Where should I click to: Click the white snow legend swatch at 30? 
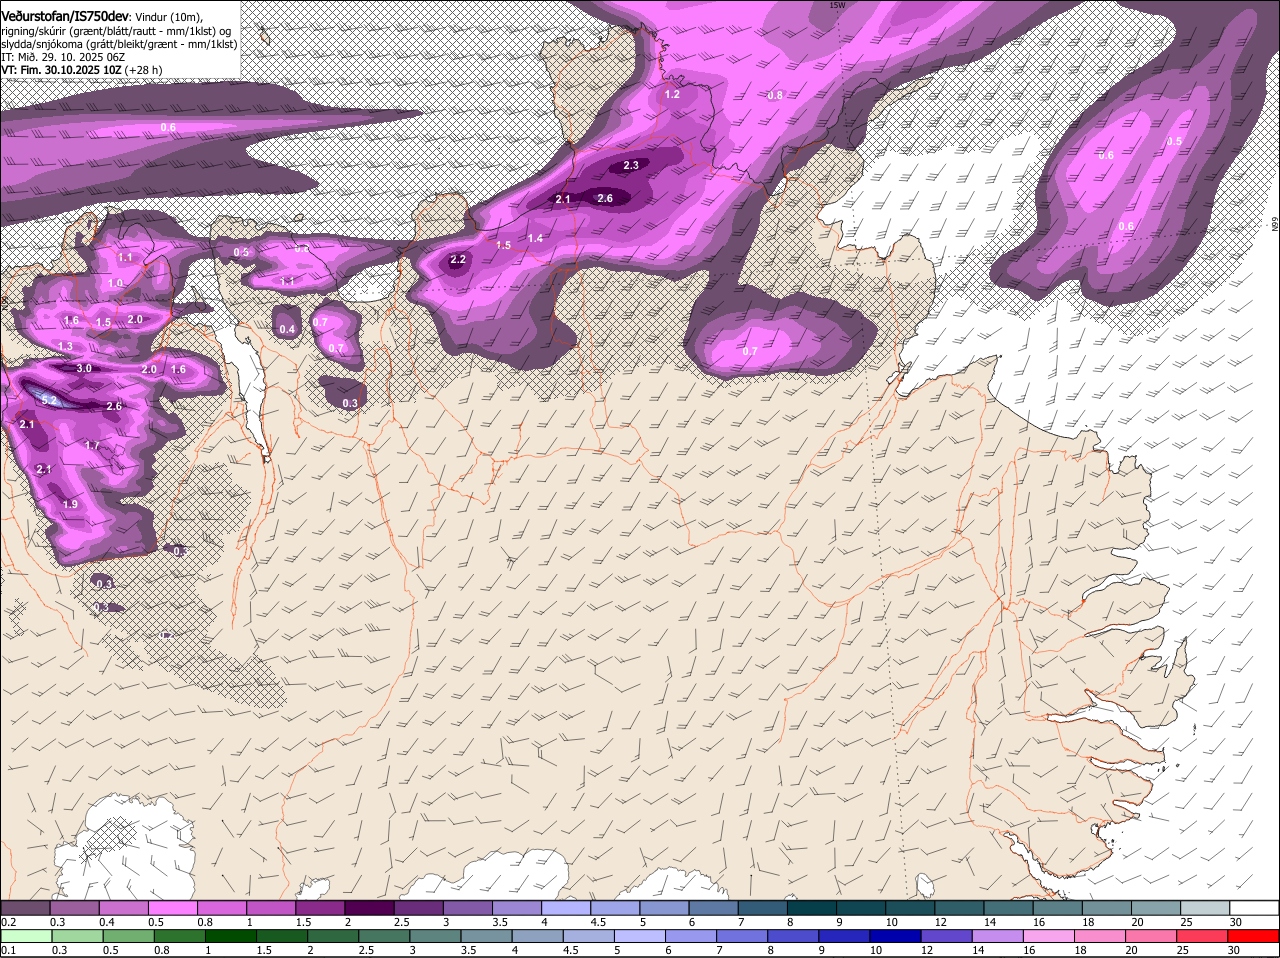tap(1255, 908)
